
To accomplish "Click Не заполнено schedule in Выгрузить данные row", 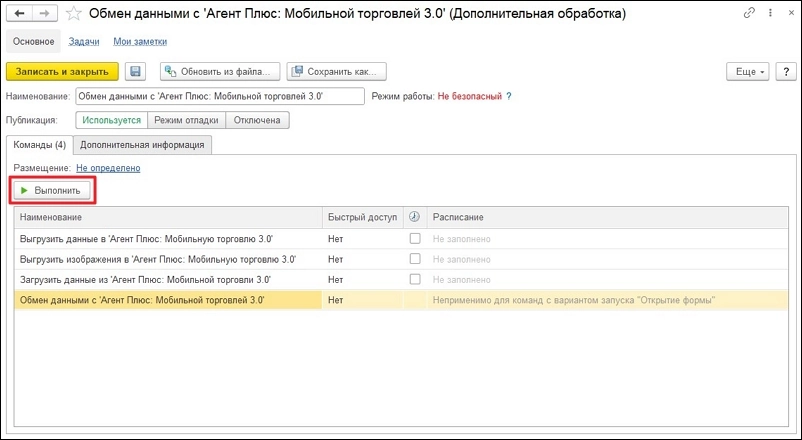I will pos(461,239).
